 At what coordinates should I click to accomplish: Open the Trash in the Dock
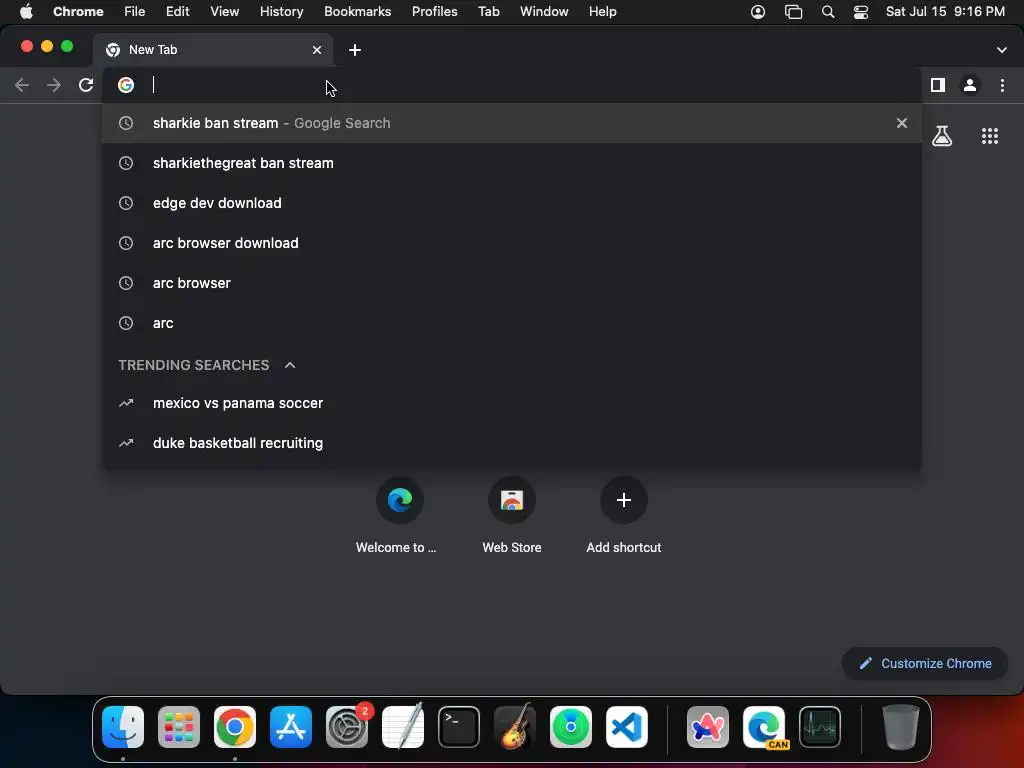(x=901, y=727)
